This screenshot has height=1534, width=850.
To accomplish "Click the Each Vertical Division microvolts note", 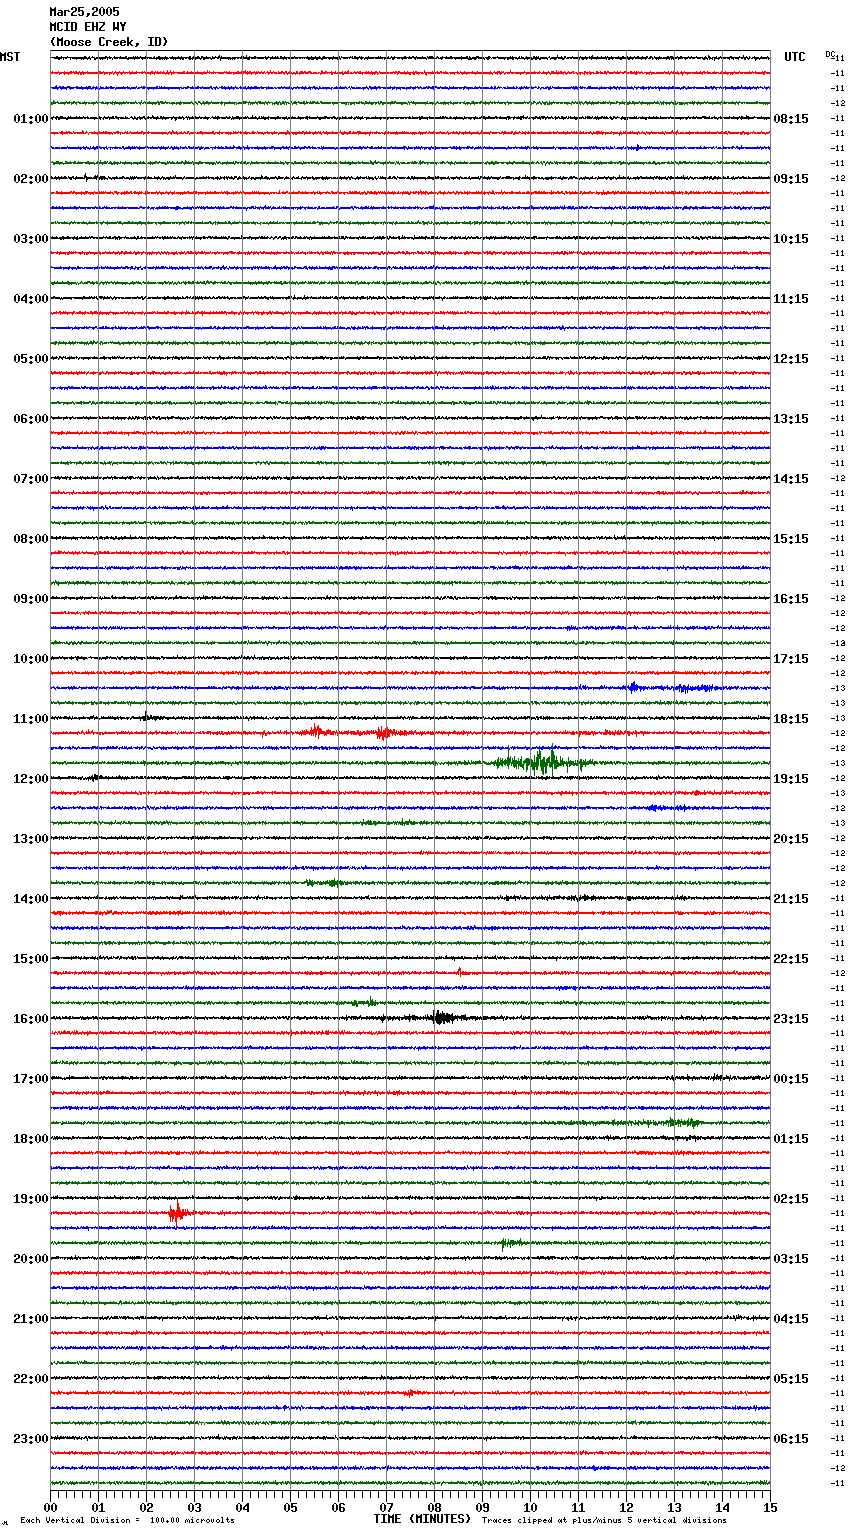I will (x=128, y=1521).
